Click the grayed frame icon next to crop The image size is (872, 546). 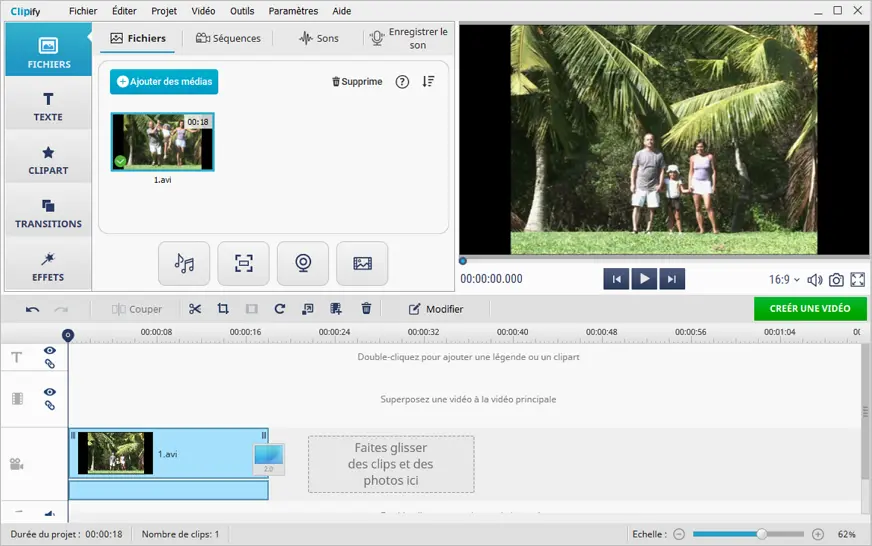click(x=251, y=309)
